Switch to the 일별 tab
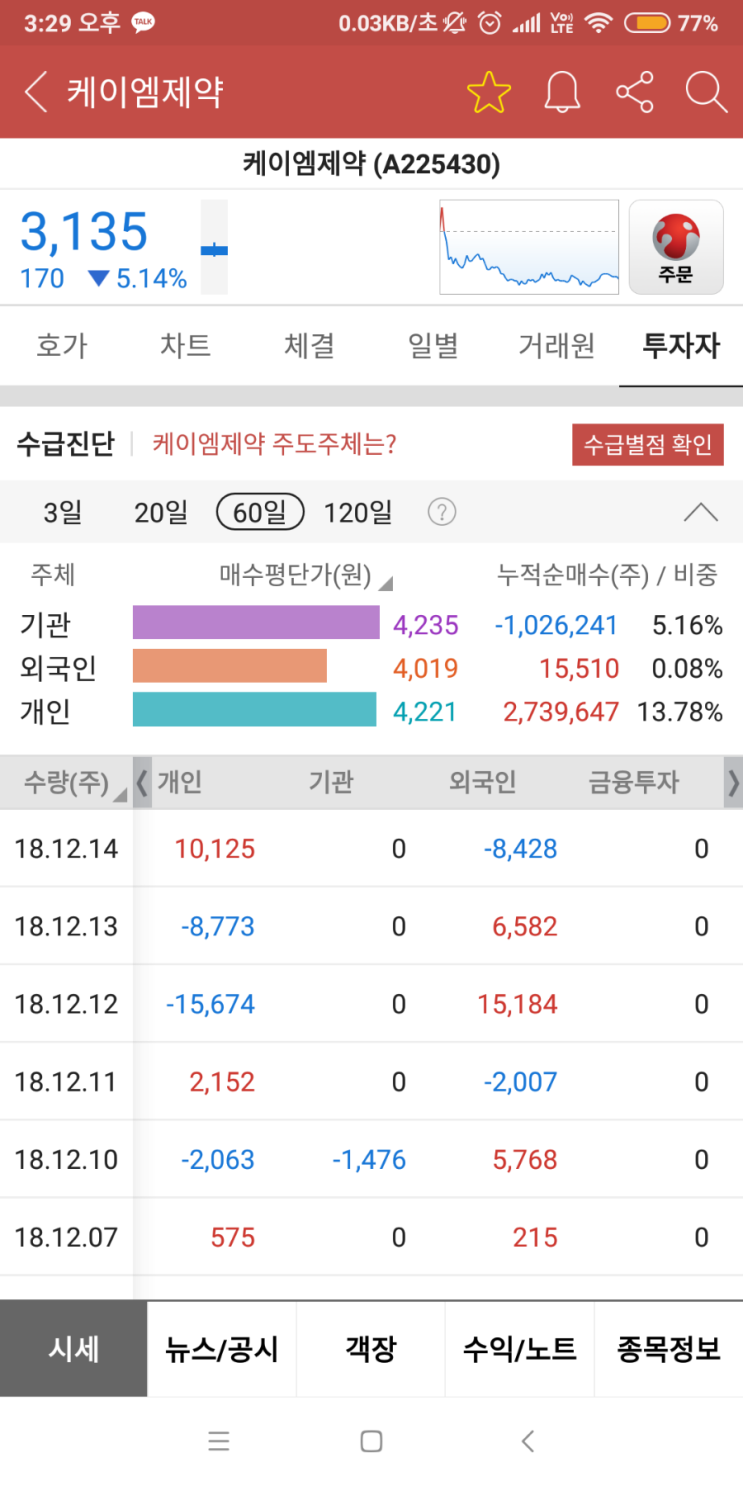 pyautogui.click(x=433, y=346)
